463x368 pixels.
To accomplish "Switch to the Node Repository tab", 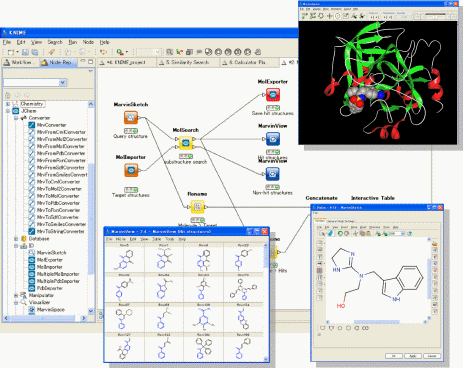I will click(57, 62).
